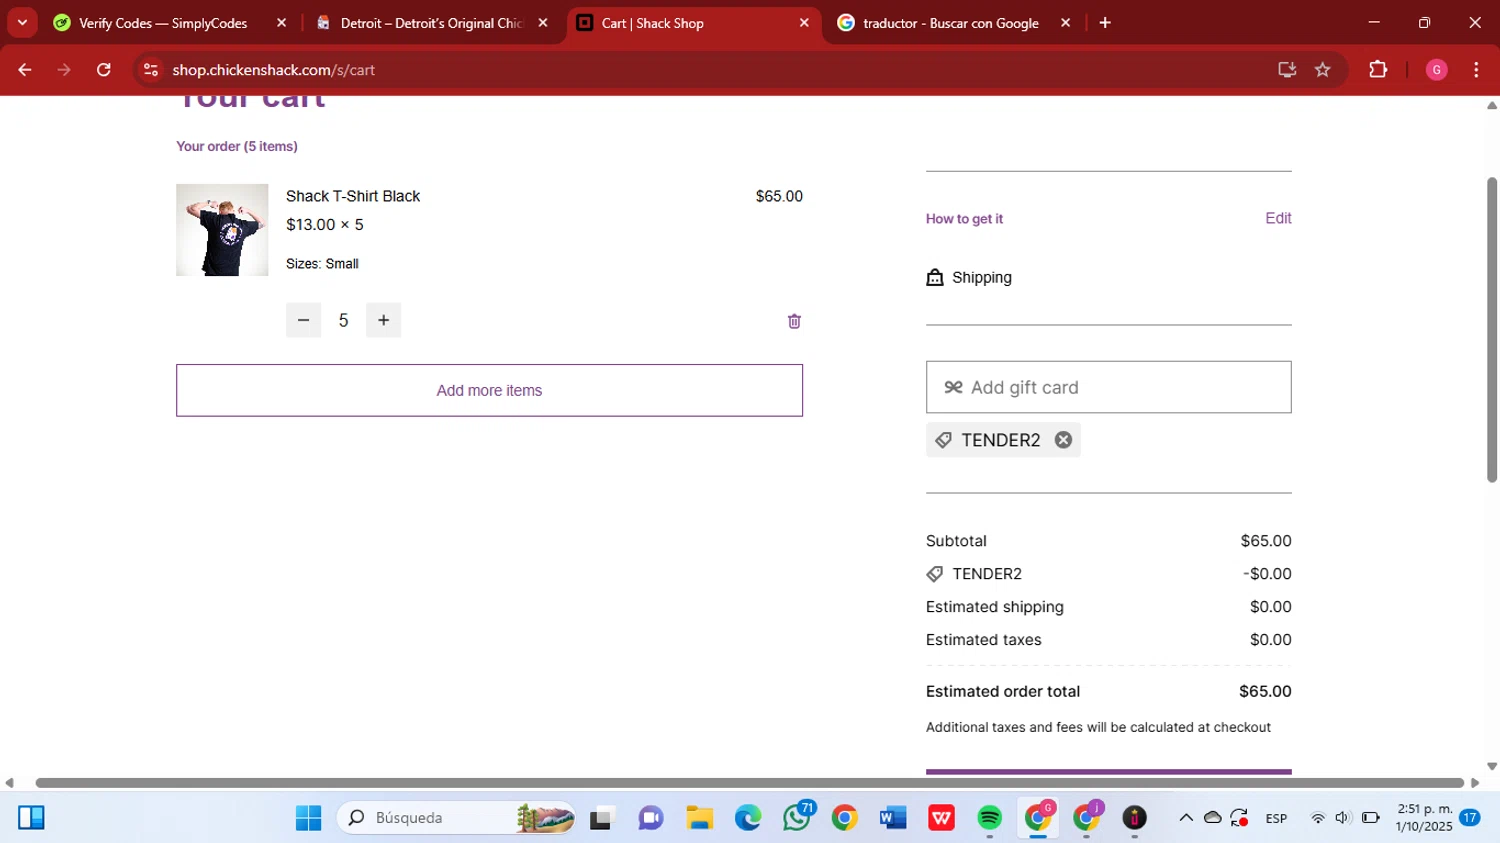Click the Add gift card field
Screen dimensions: 1500x843
(1108, 387)
